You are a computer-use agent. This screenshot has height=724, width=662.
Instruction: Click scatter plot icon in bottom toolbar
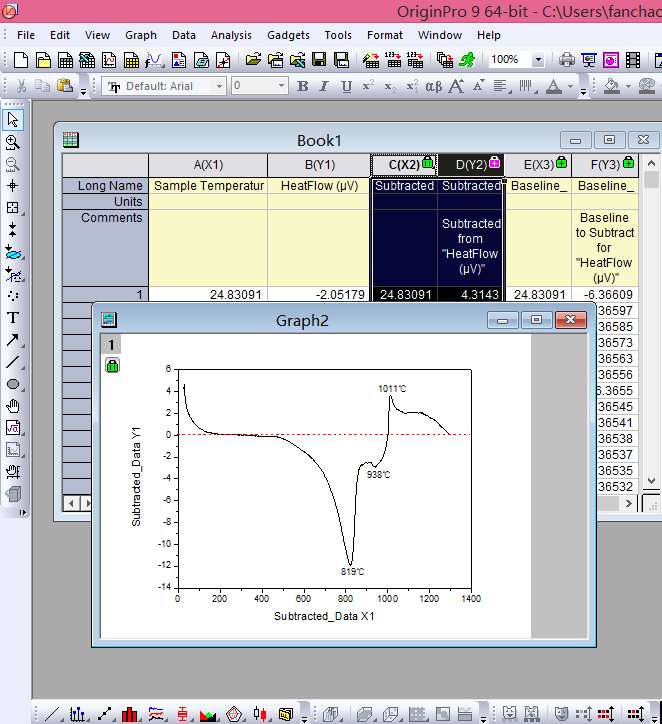(x=78, y=714)
